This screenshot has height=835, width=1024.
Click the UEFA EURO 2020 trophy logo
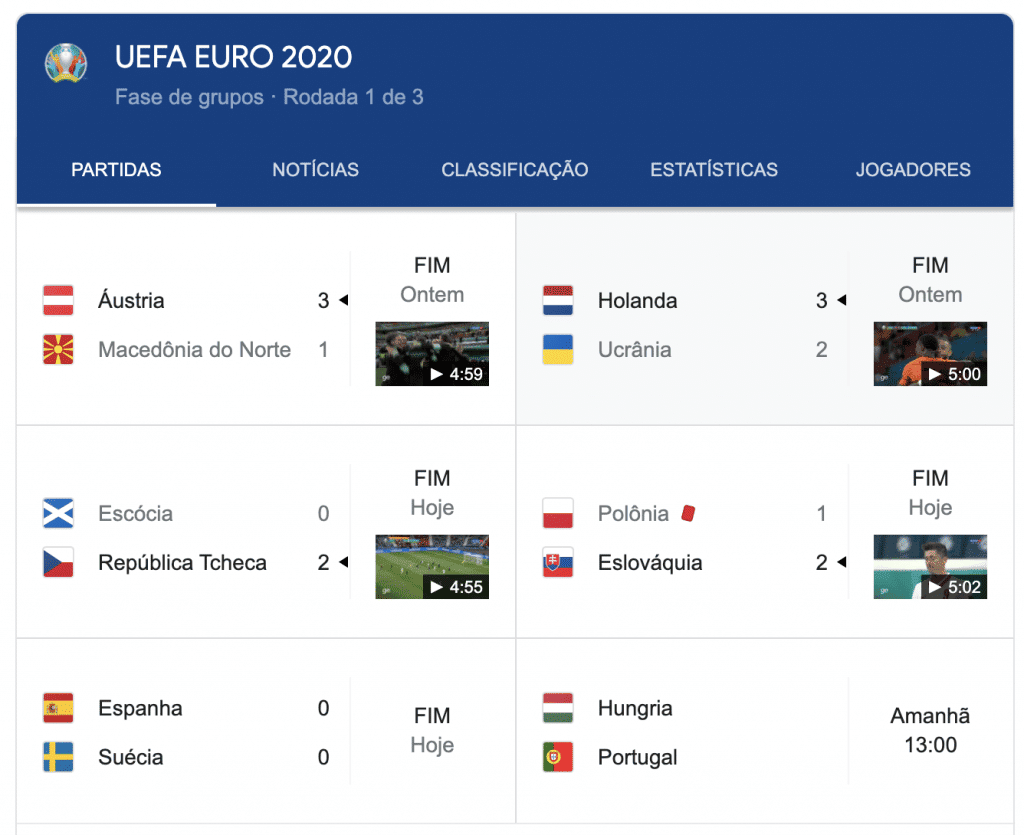(x=66, y=63)
